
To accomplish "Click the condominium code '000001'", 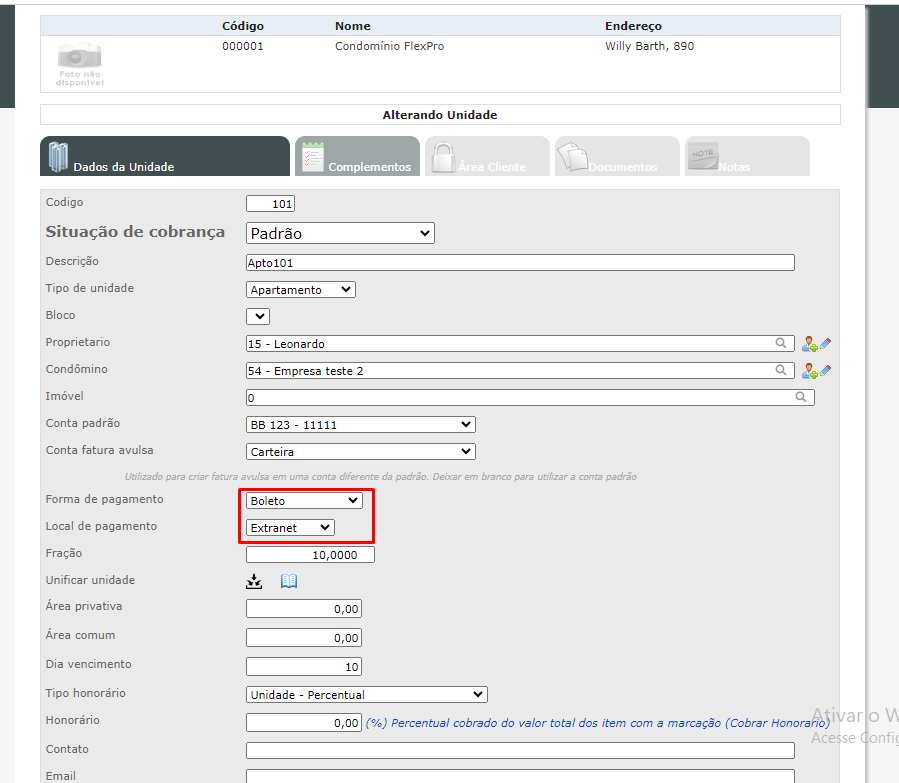I will (x=243, y=46).
